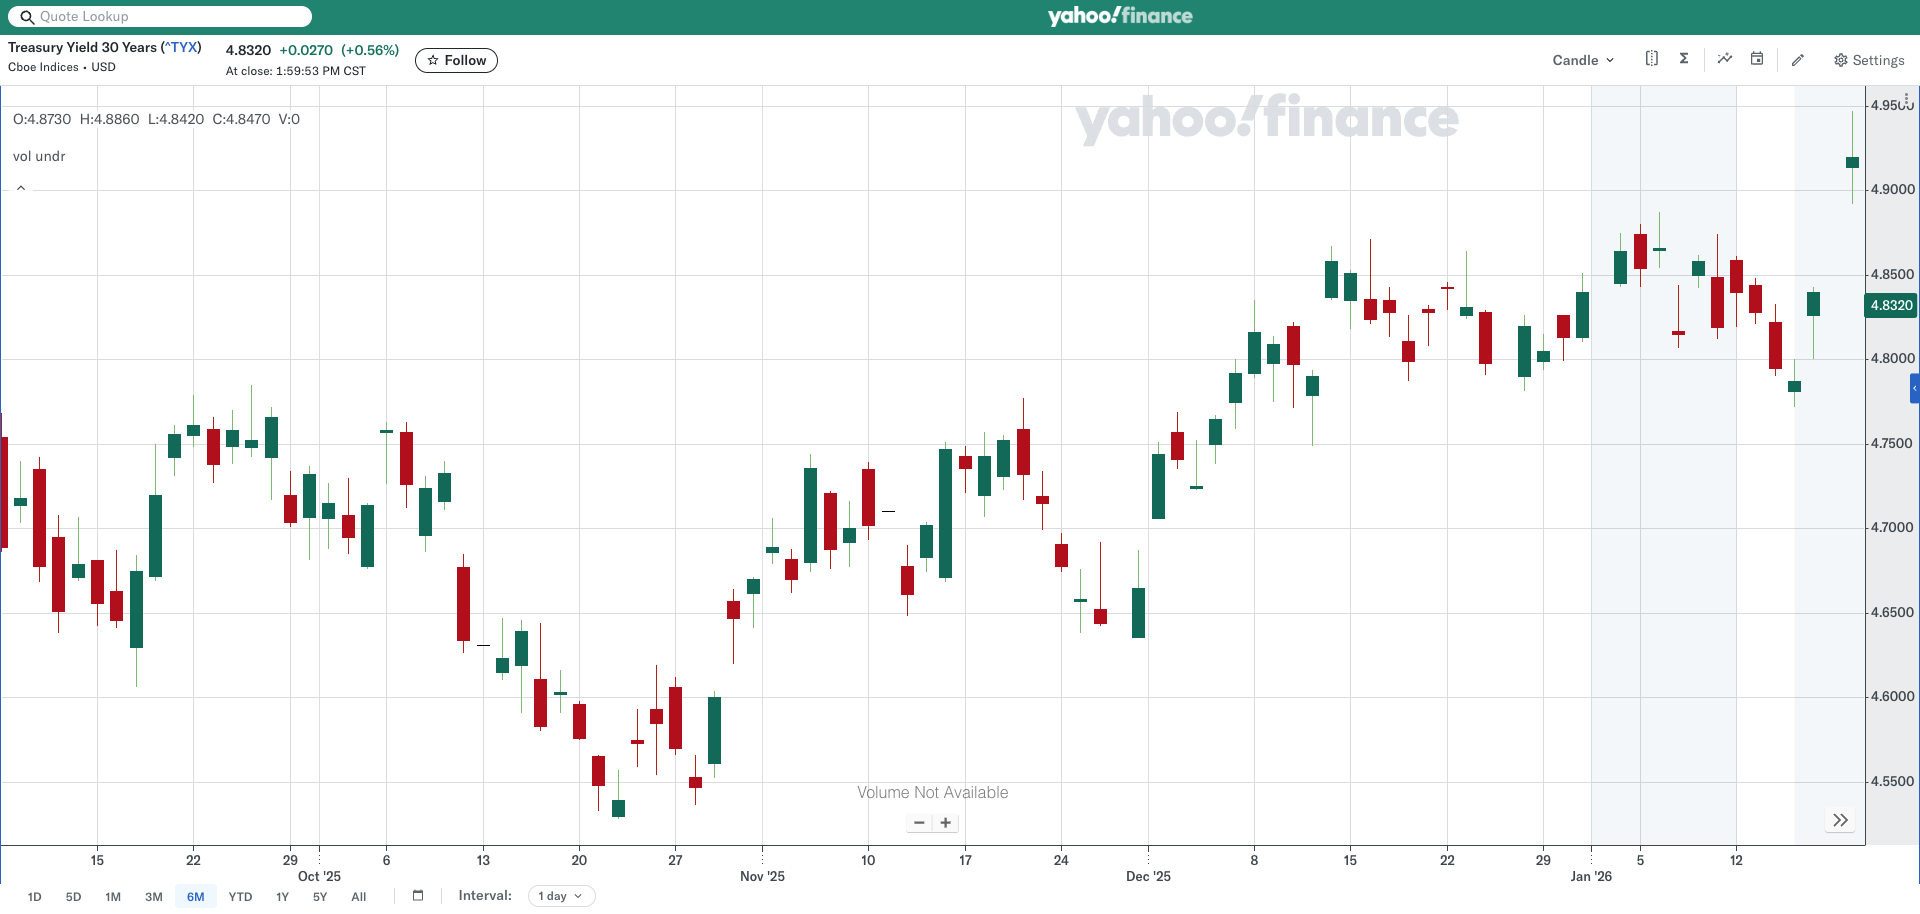Jump to latest with double-arrow icon
The image size is (1920, 914).
[x=1840, y=820]
